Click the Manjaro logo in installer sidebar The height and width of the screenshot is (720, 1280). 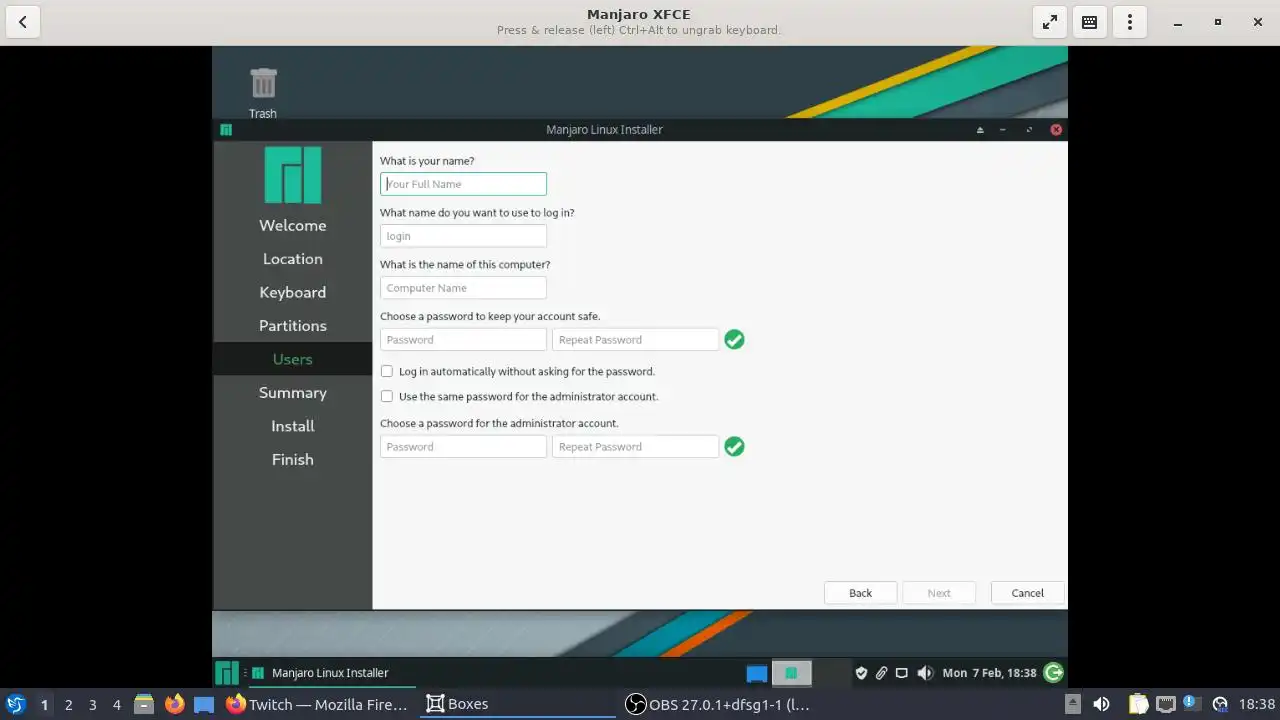pyautogui.click(x=293, y=175)
